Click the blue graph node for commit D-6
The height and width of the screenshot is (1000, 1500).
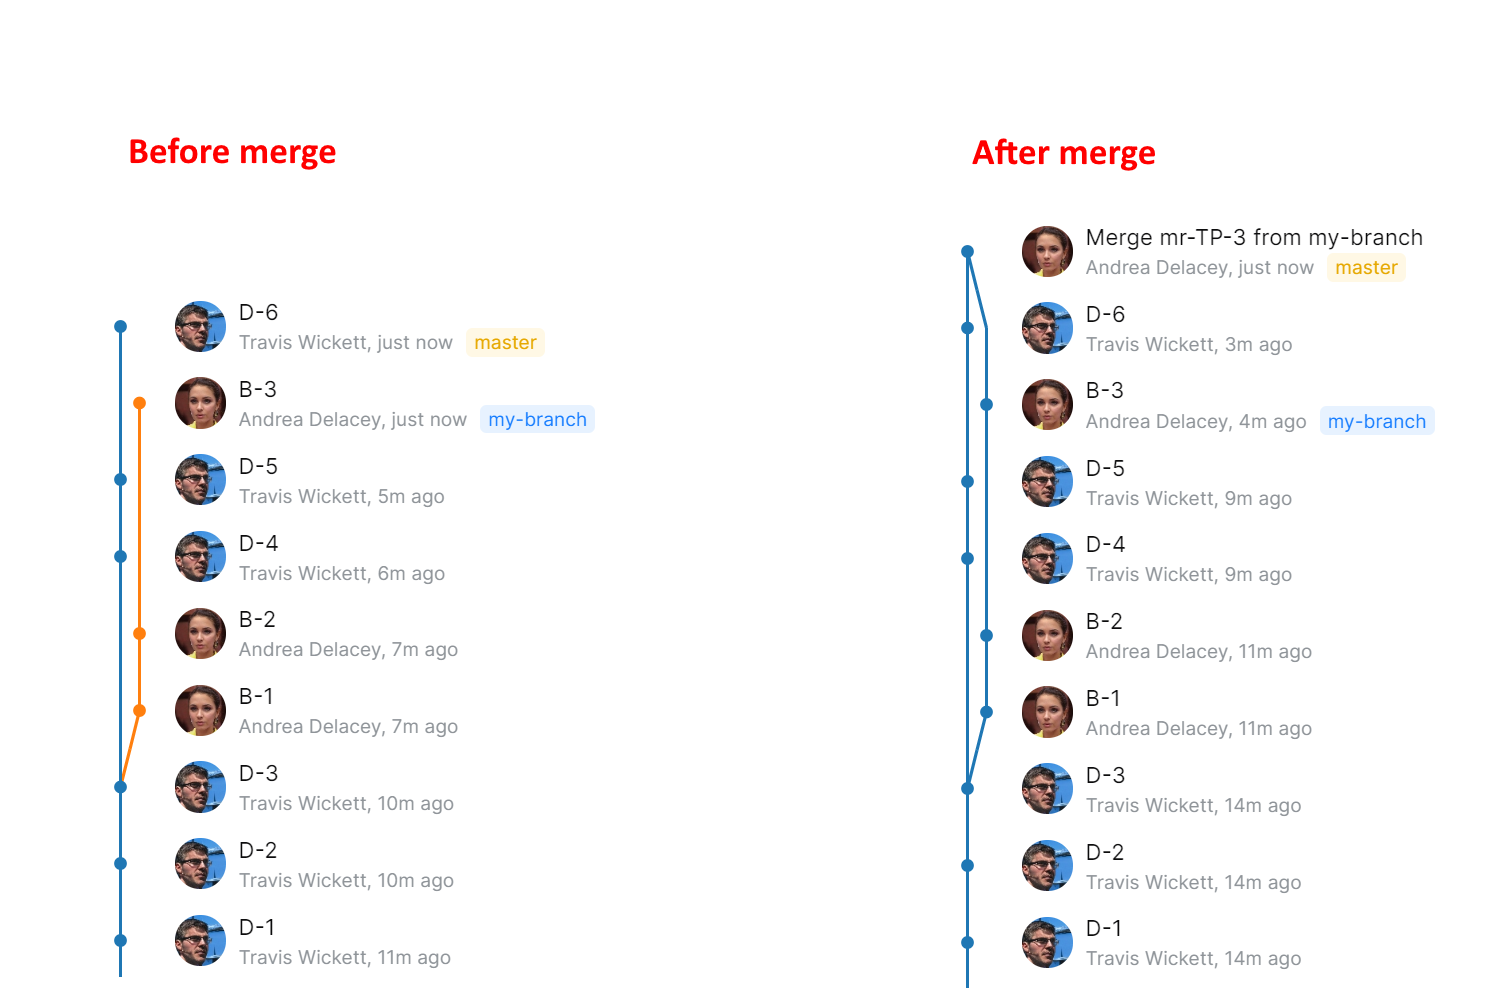[x=120, y=326]
